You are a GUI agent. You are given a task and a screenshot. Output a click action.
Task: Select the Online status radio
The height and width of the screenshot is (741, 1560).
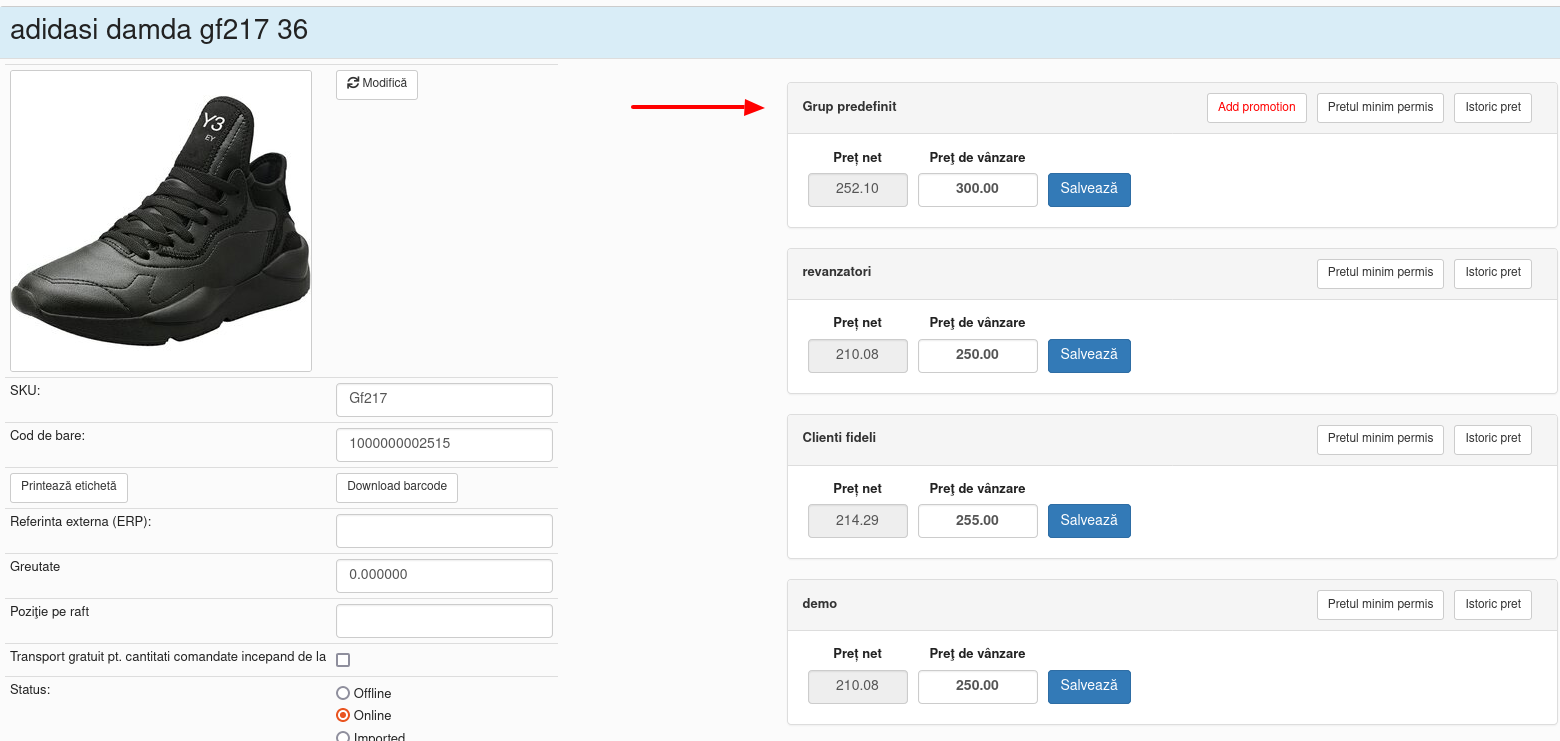coord(343,715)
